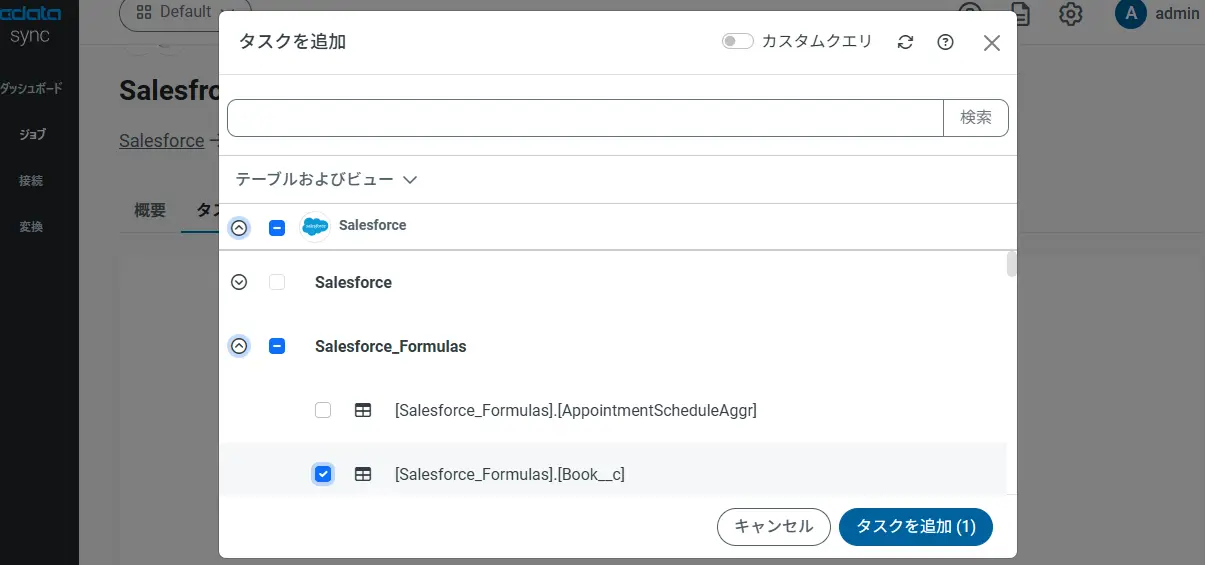
Task: Click the タスクを追加 (1) button
Action: coord(915,526)
